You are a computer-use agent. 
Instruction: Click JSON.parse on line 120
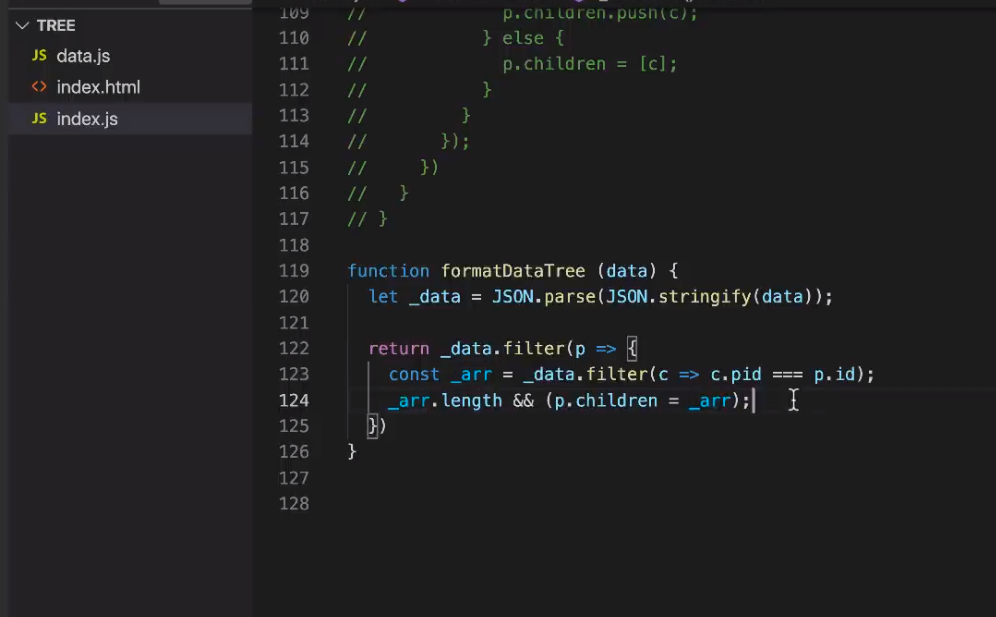point(544,297)
